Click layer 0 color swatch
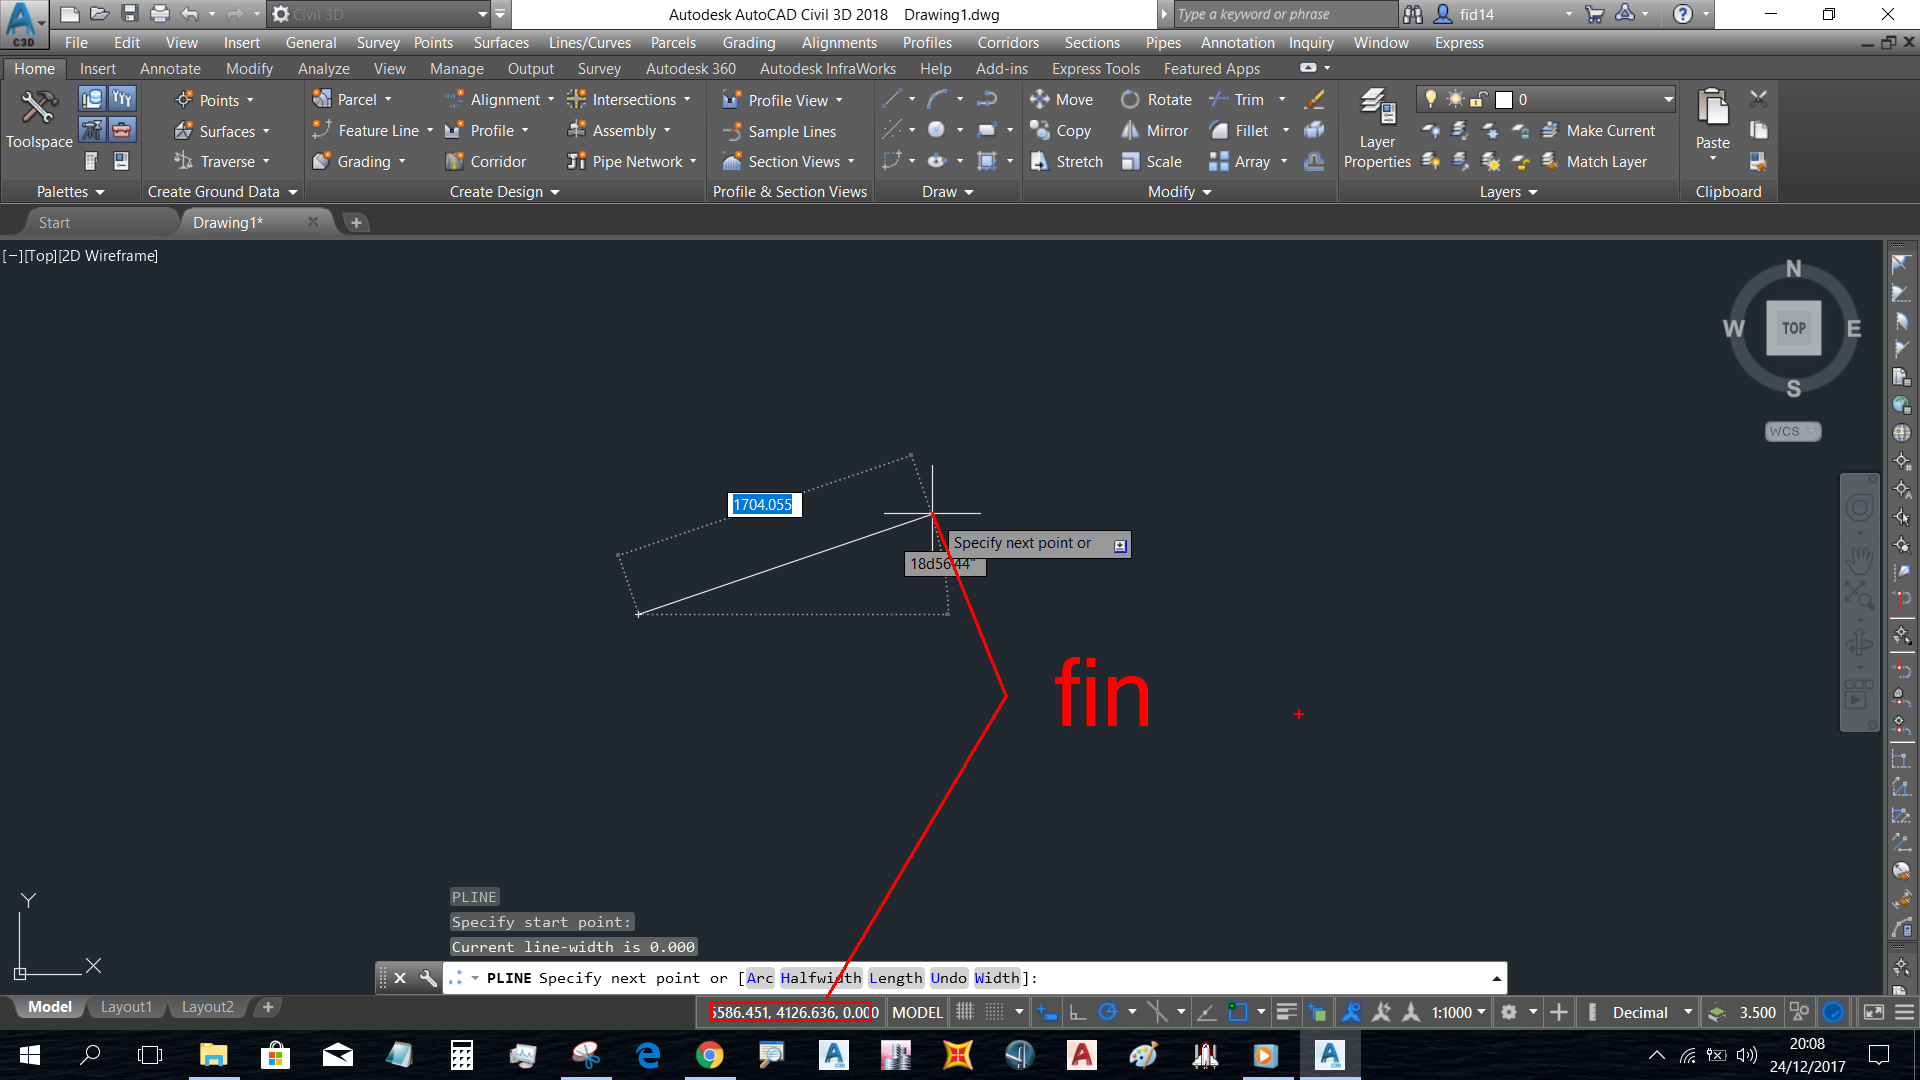The image size is (1920, 1080). (x=1503, y=99)
